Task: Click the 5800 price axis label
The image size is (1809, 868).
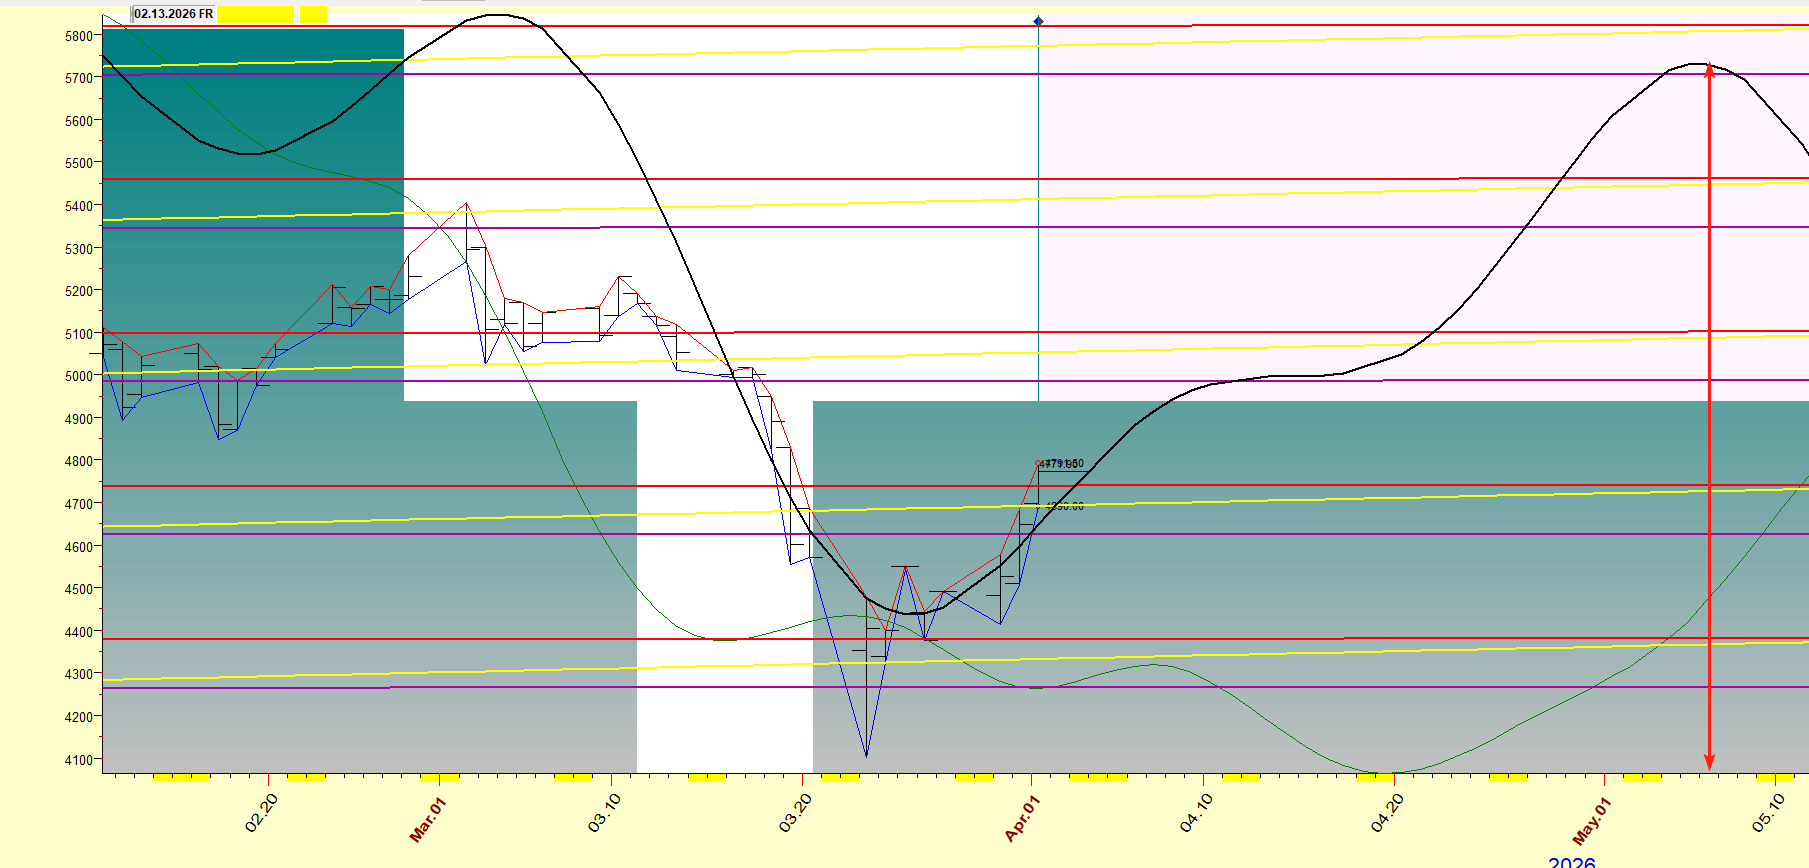Action: pos(78,36)
